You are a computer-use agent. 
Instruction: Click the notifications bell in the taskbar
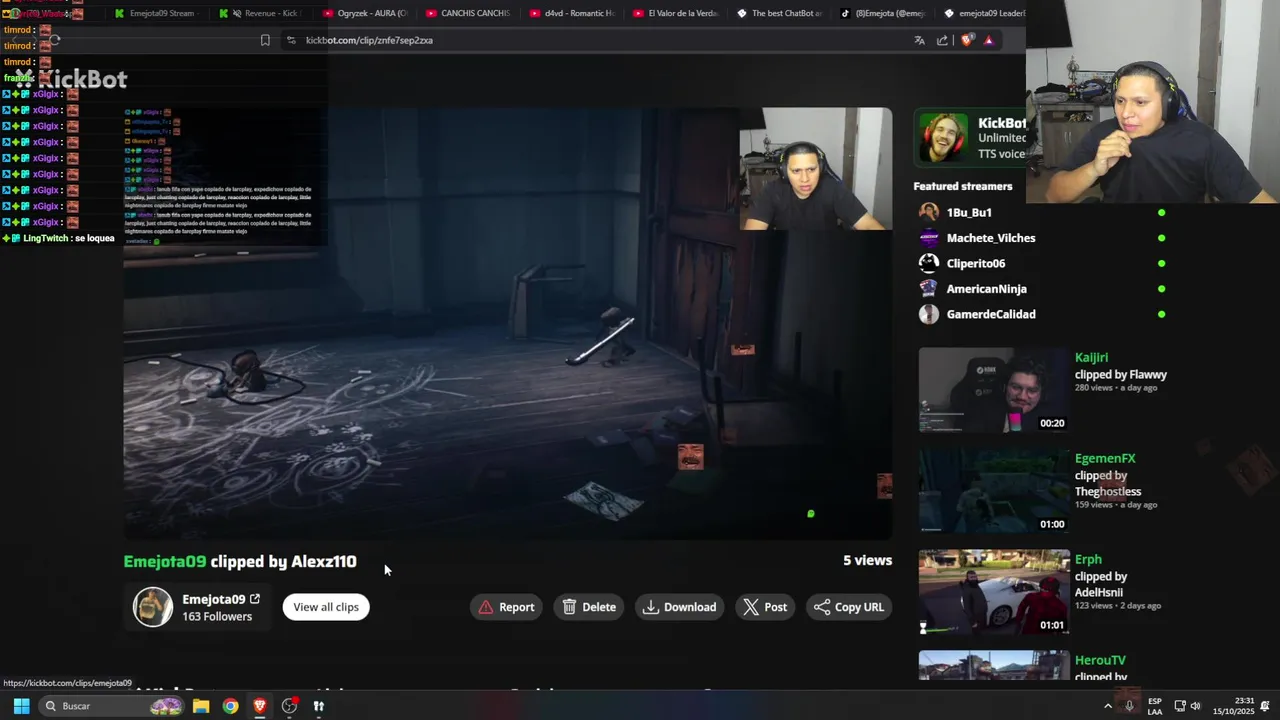click(1264, 706)
